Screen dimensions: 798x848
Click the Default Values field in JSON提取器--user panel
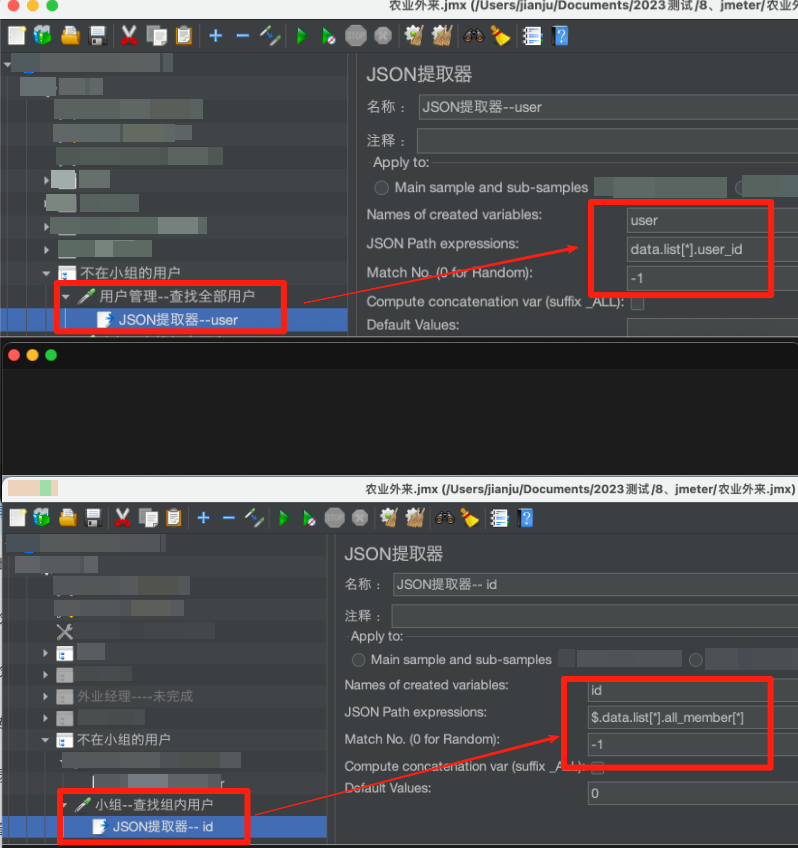(x=712, y=326)
